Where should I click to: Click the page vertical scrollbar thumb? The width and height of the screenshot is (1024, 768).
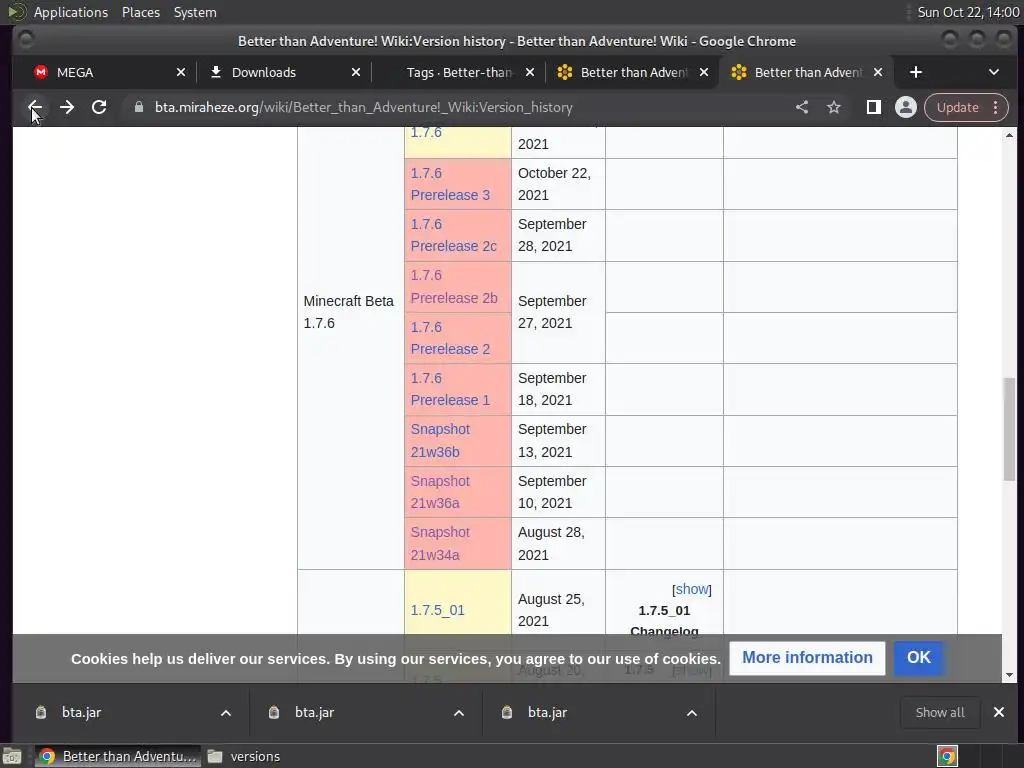pyautogui.click(x=1009, y=429)
